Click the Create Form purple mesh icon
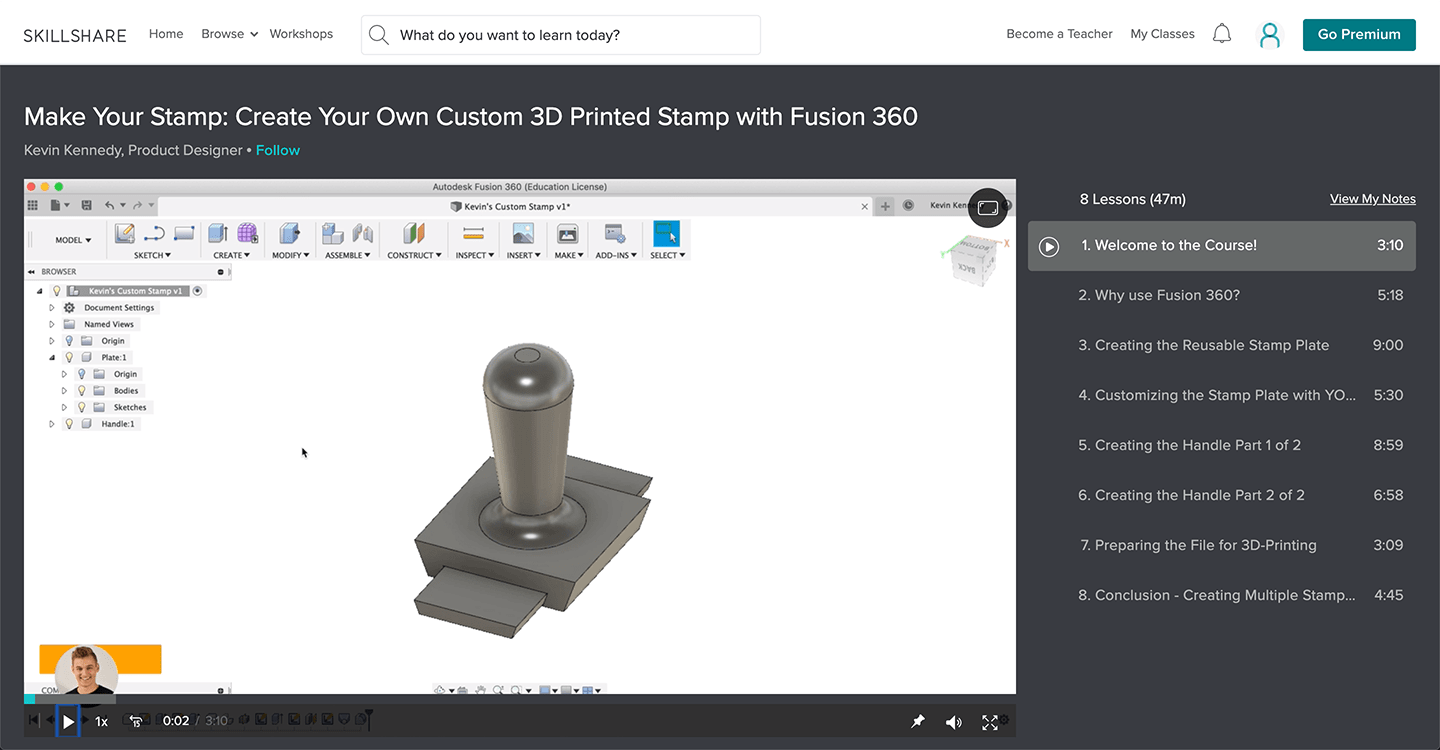The width and height of the screenshot is (1440, 750). click(247, 234)
